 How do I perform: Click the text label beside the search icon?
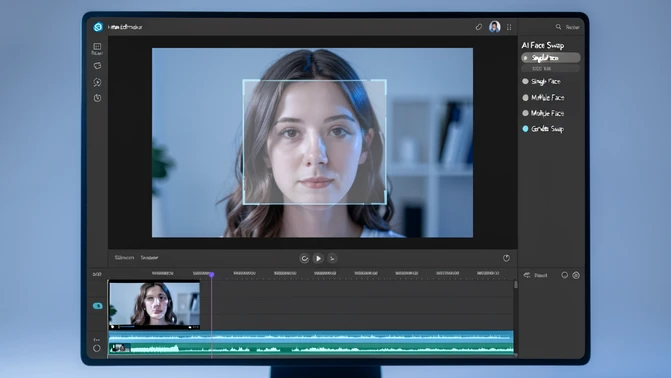click(x=572, y=27)
